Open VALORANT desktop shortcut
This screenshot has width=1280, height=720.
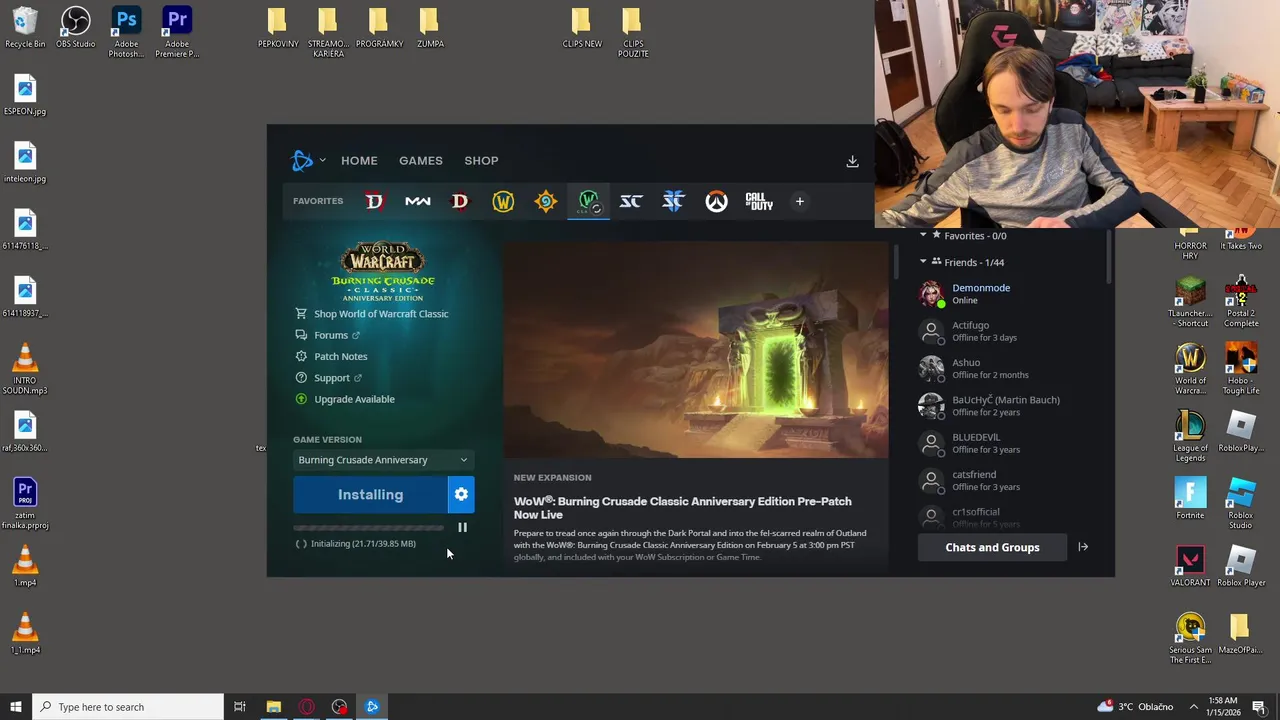pos(1190,567)
